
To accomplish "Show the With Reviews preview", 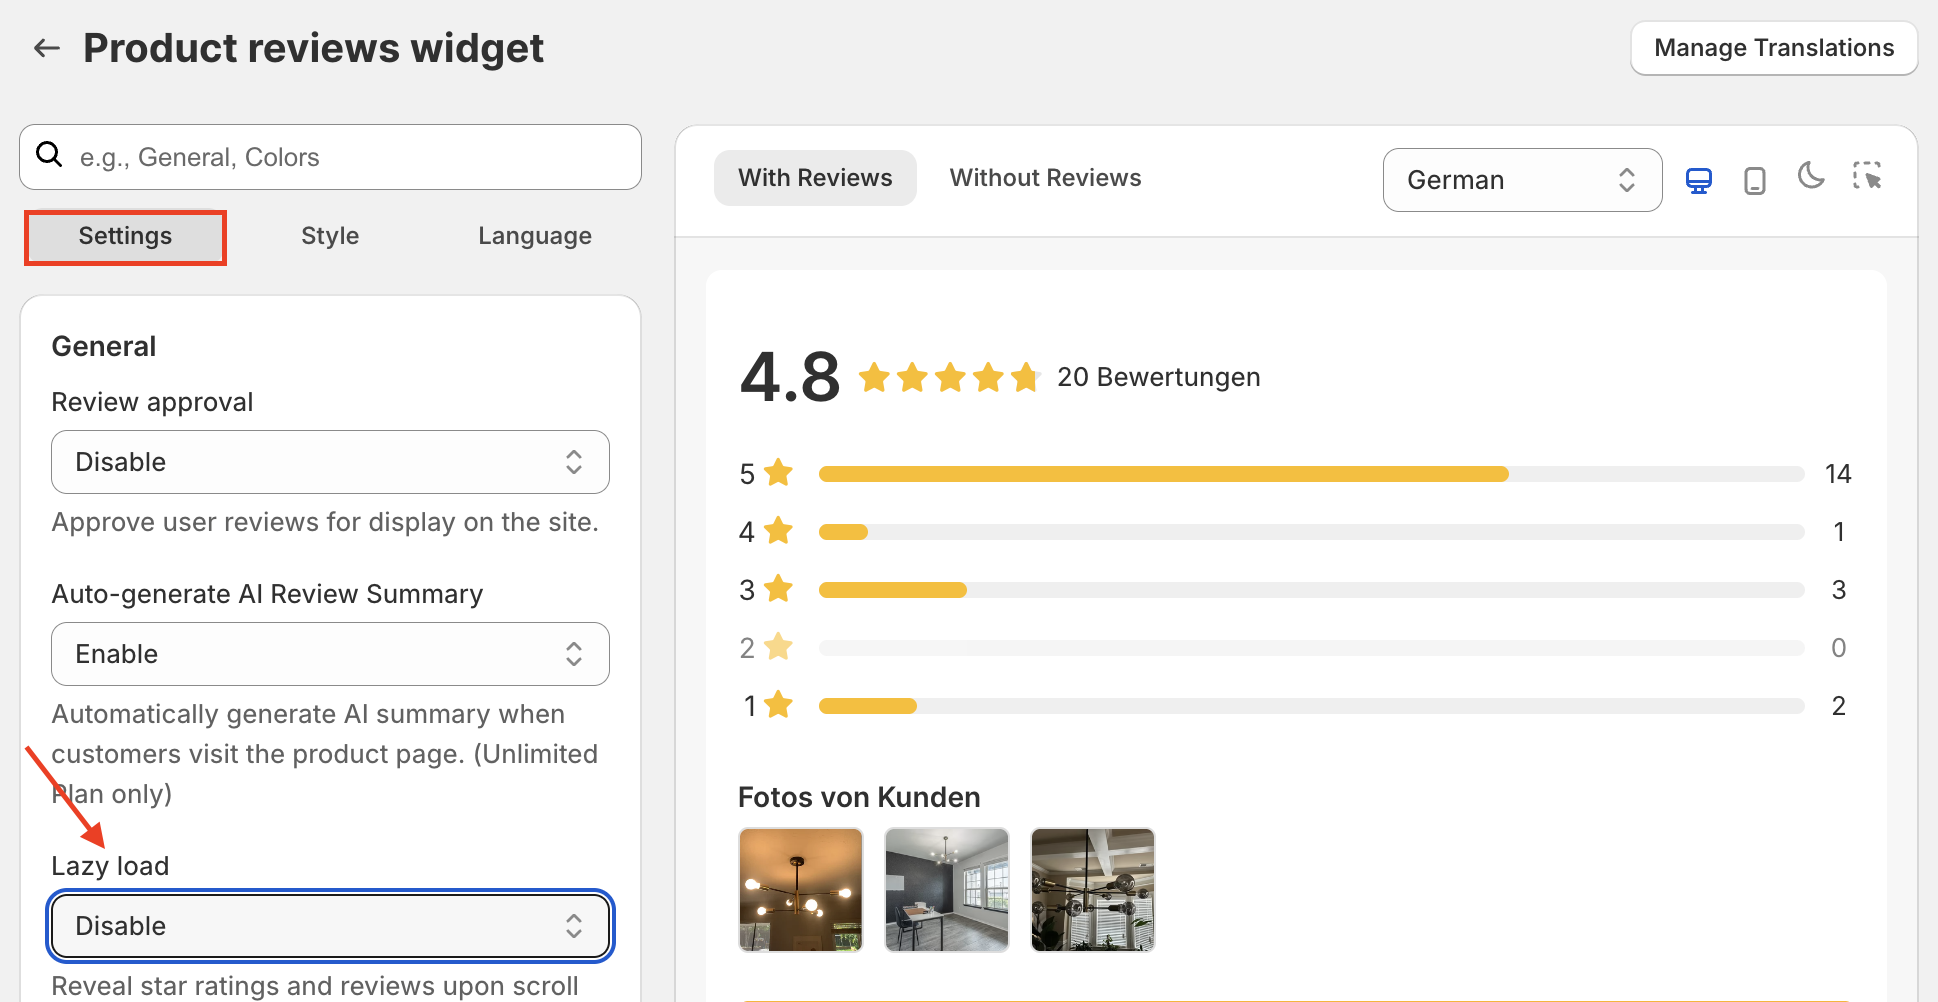I will pos(815,178).
